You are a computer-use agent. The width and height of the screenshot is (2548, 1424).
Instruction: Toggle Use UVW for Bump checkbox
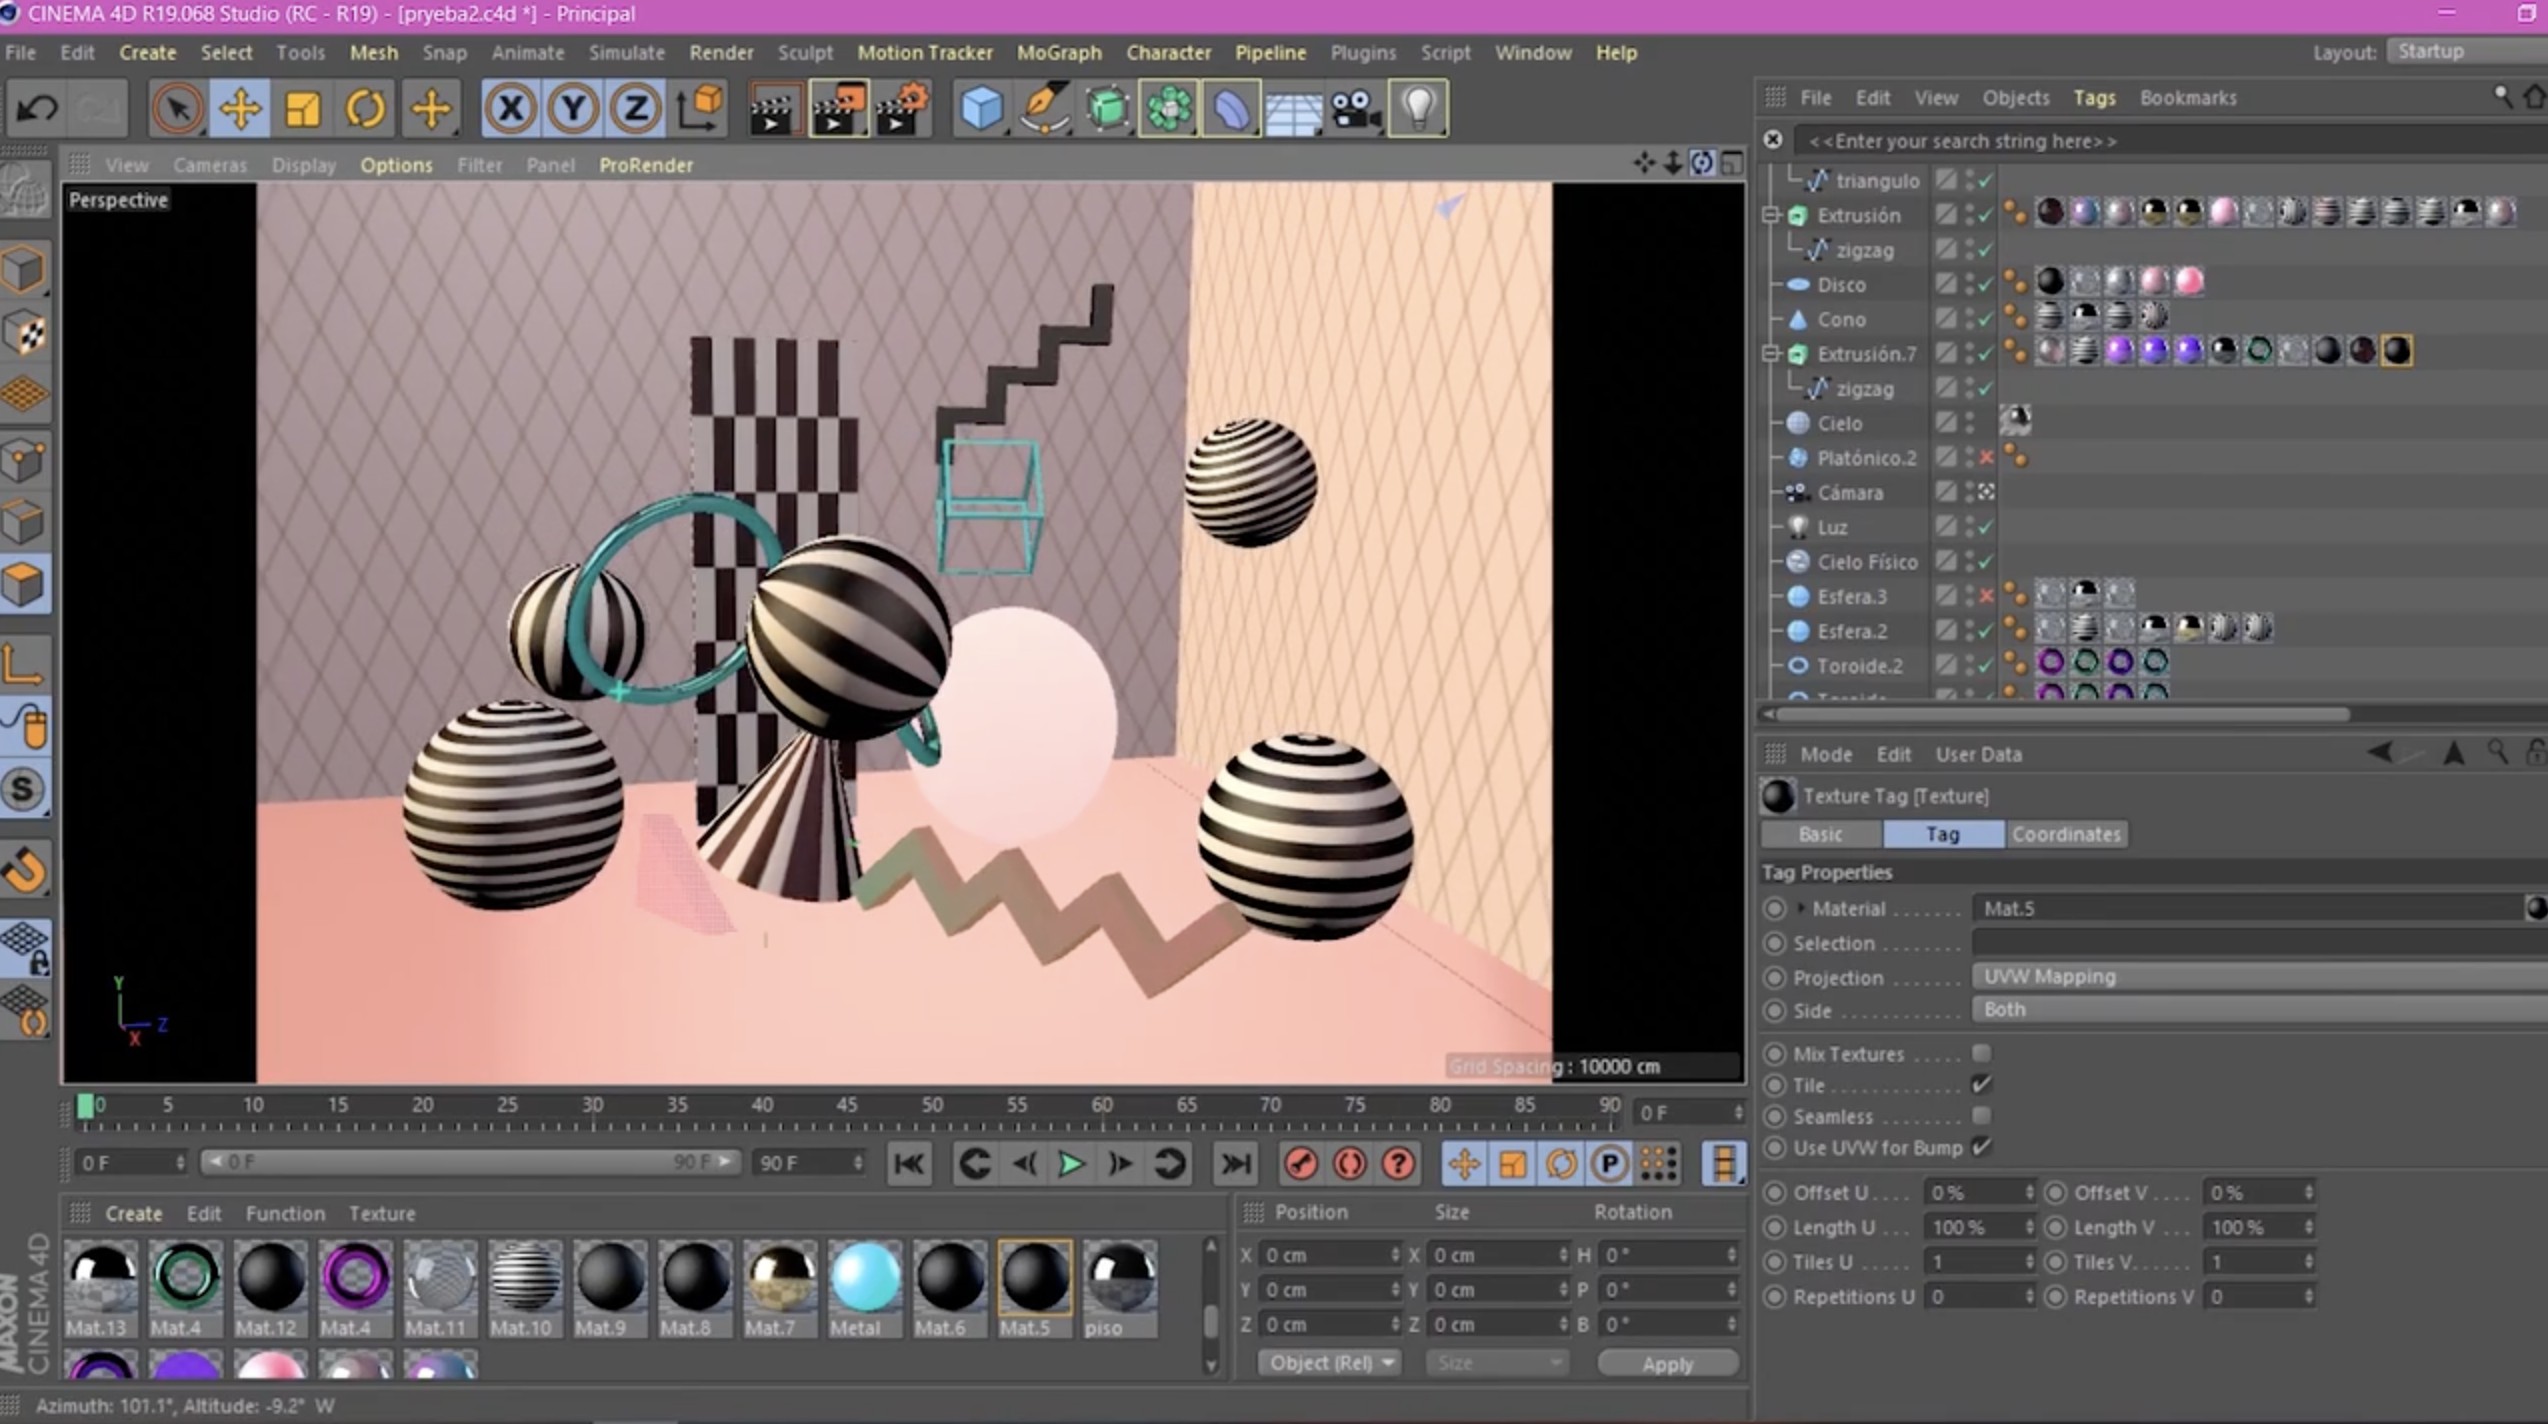pos(1978,1148)
